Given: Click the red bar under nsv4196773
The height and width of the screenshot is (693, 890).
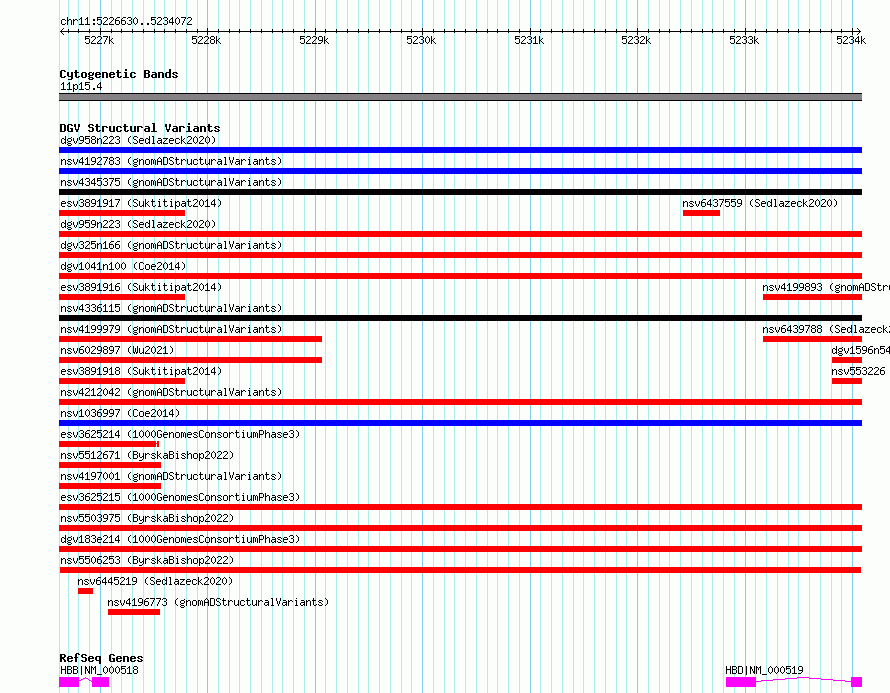Looking at the screenshot, I should (134, 612).
